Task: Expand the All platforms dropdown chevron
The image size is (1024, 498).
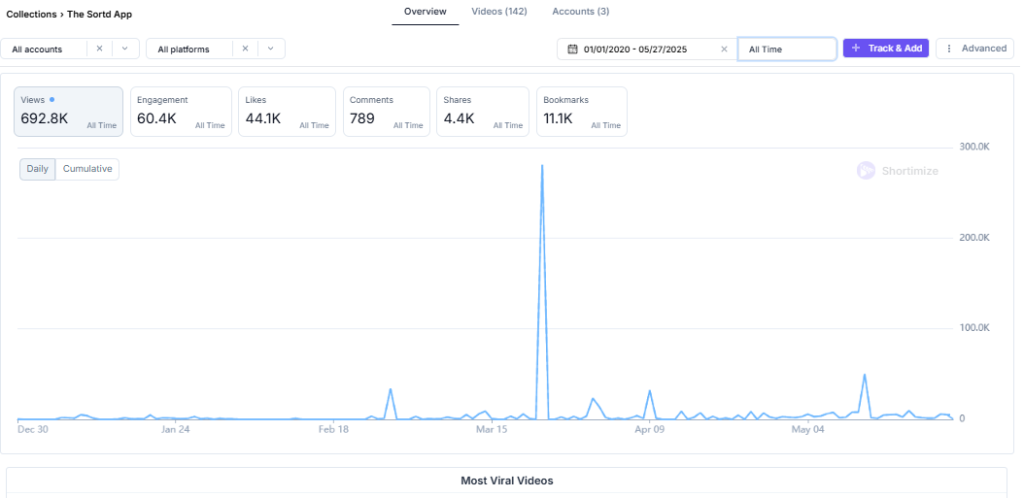Action: click(270, 48)
